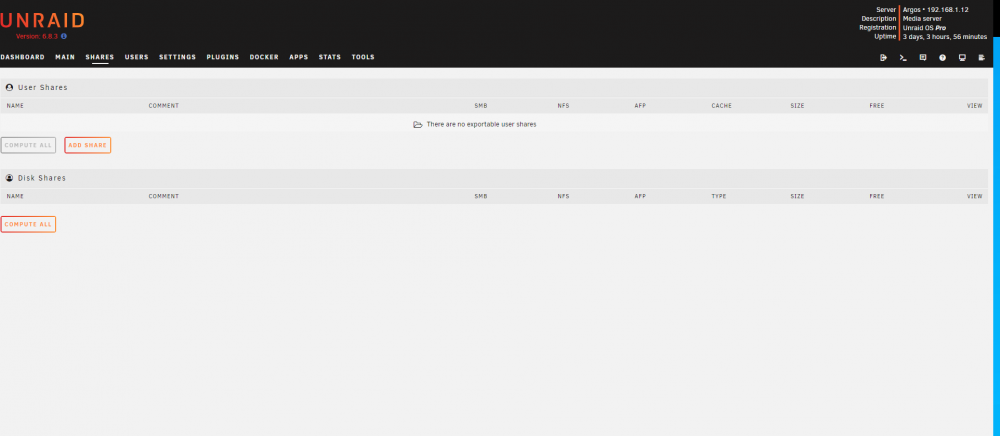Open the system Log icon

click(x=982, y=57)
